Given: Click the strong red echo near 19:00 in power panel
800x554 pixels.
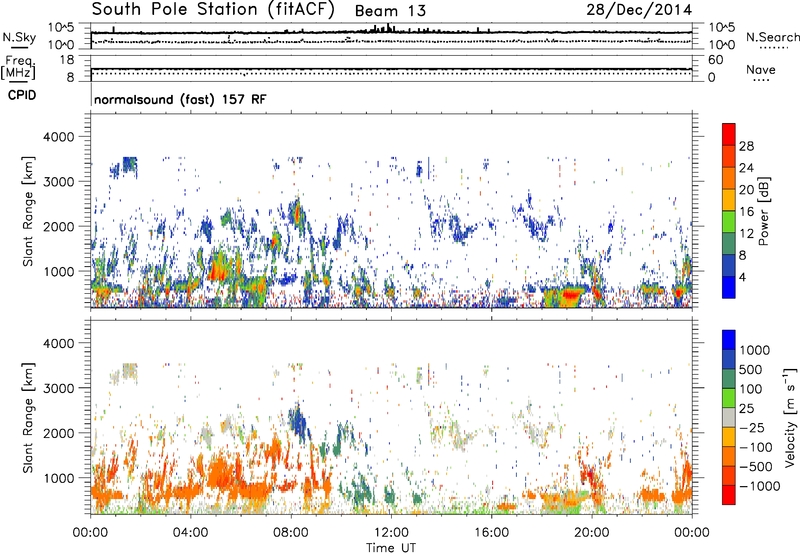Looking at the screenshot, I should [571, 295].
